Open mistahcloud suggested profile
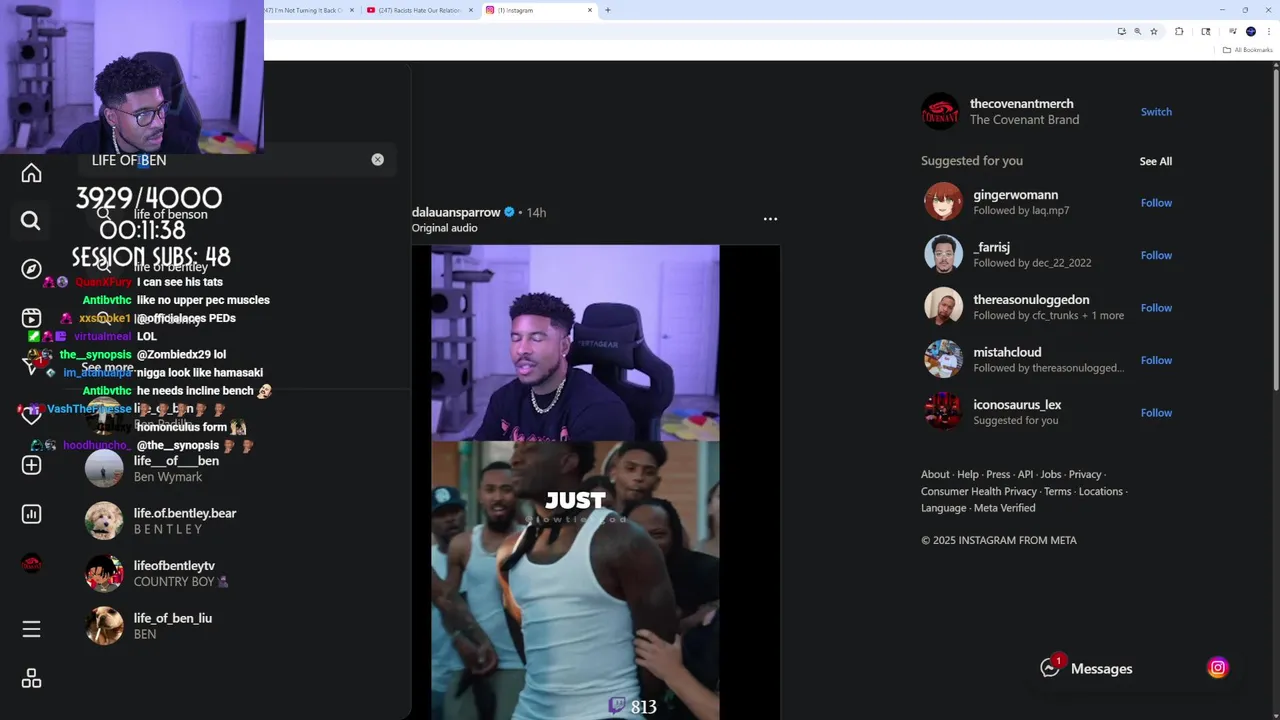Viewport: 1280px width, 720px height. point(1007,352)
